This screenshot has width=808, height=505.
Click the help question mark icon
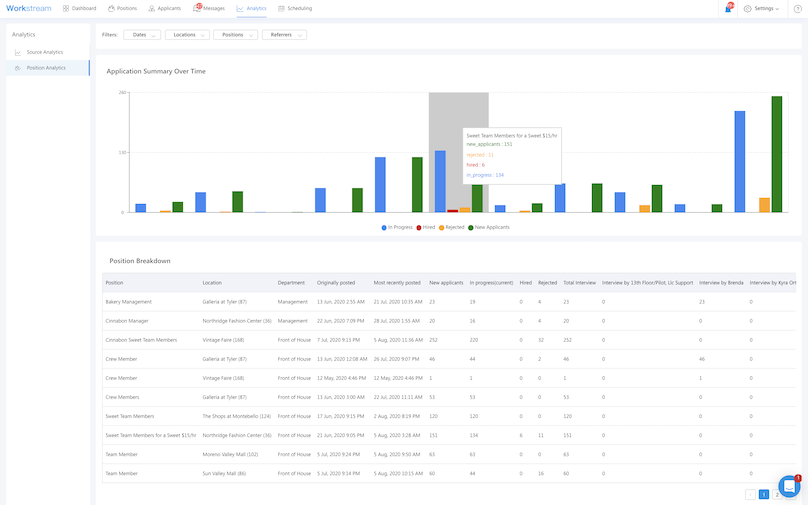798,8
